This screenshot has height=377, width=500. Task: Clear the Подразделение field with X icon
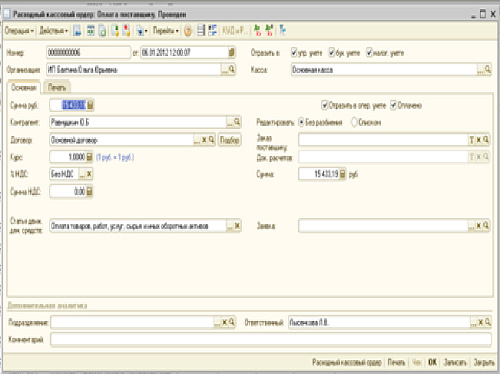[225, 322]
